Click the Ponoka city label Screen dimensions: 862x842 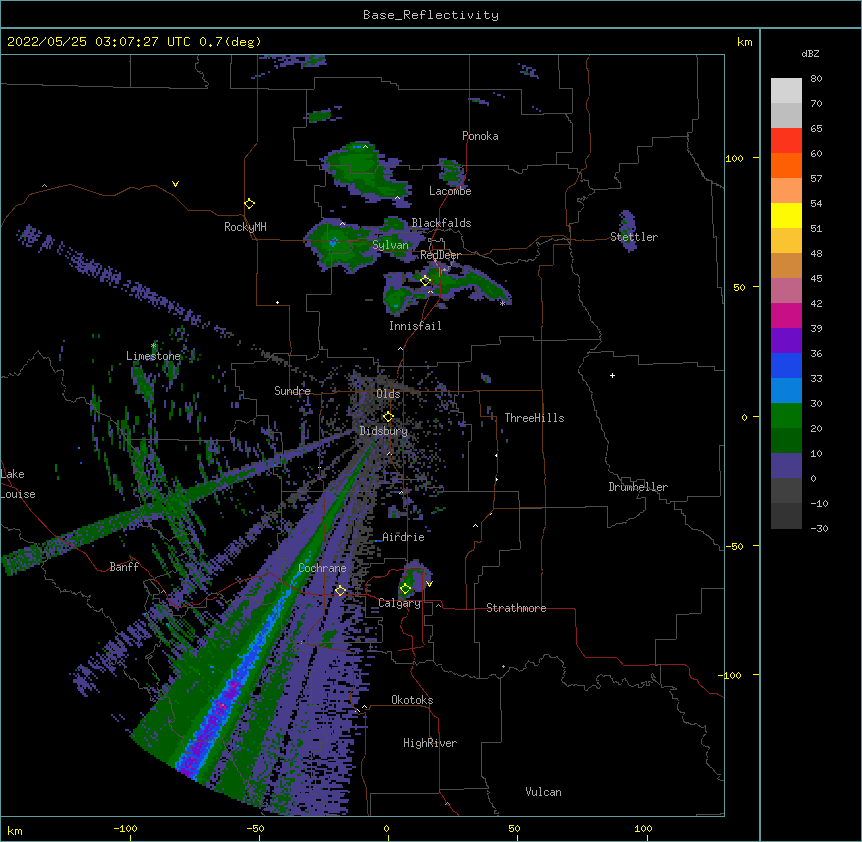coord(480,136)
